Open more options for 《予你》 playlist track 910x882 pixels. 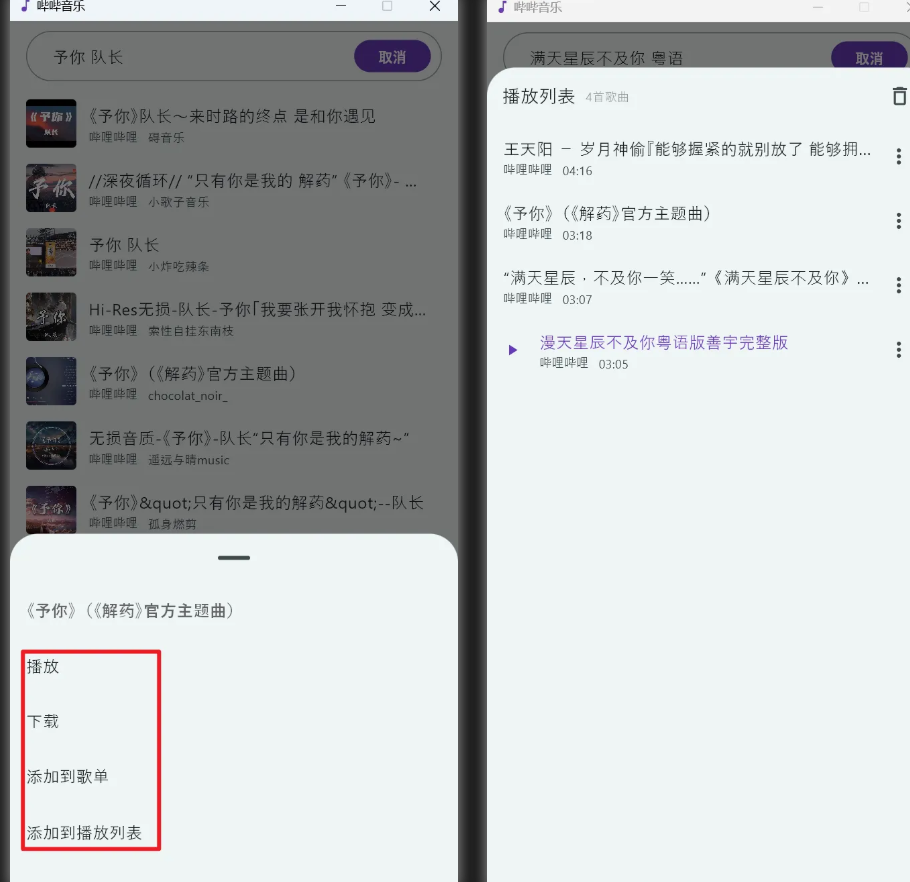[898, 220]
